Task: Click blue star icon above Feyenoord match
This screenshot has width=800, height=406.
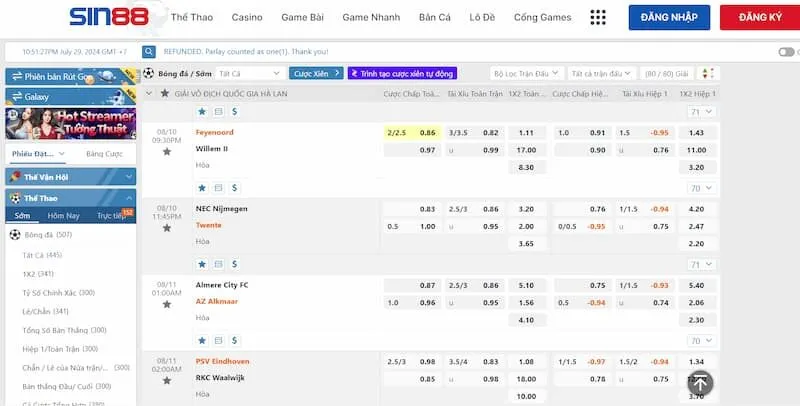Action: [202, 111]
